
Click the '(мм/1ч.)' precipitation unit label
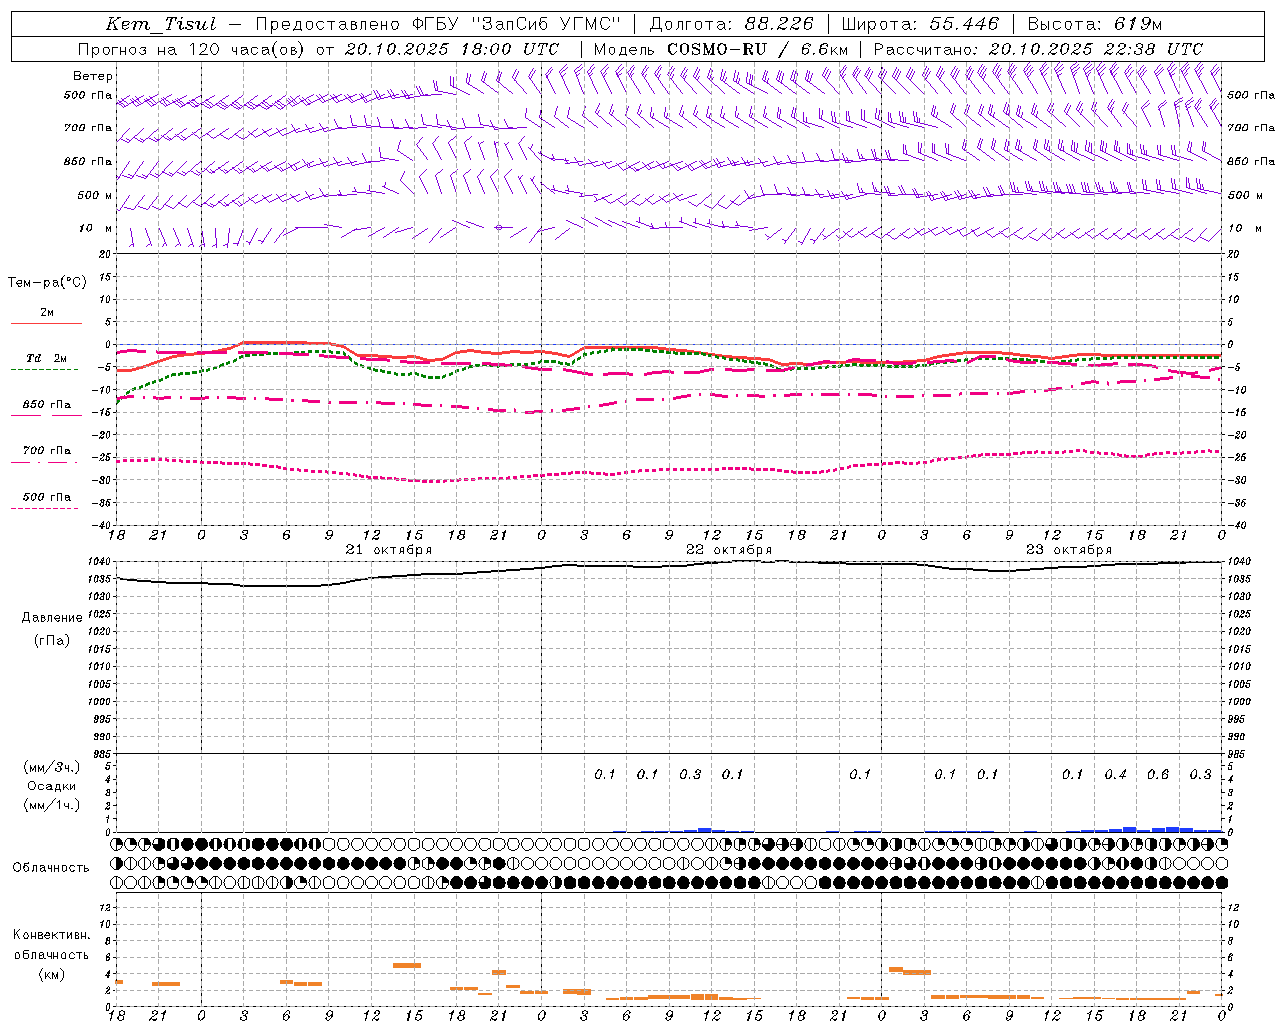[x=52, y=805]
